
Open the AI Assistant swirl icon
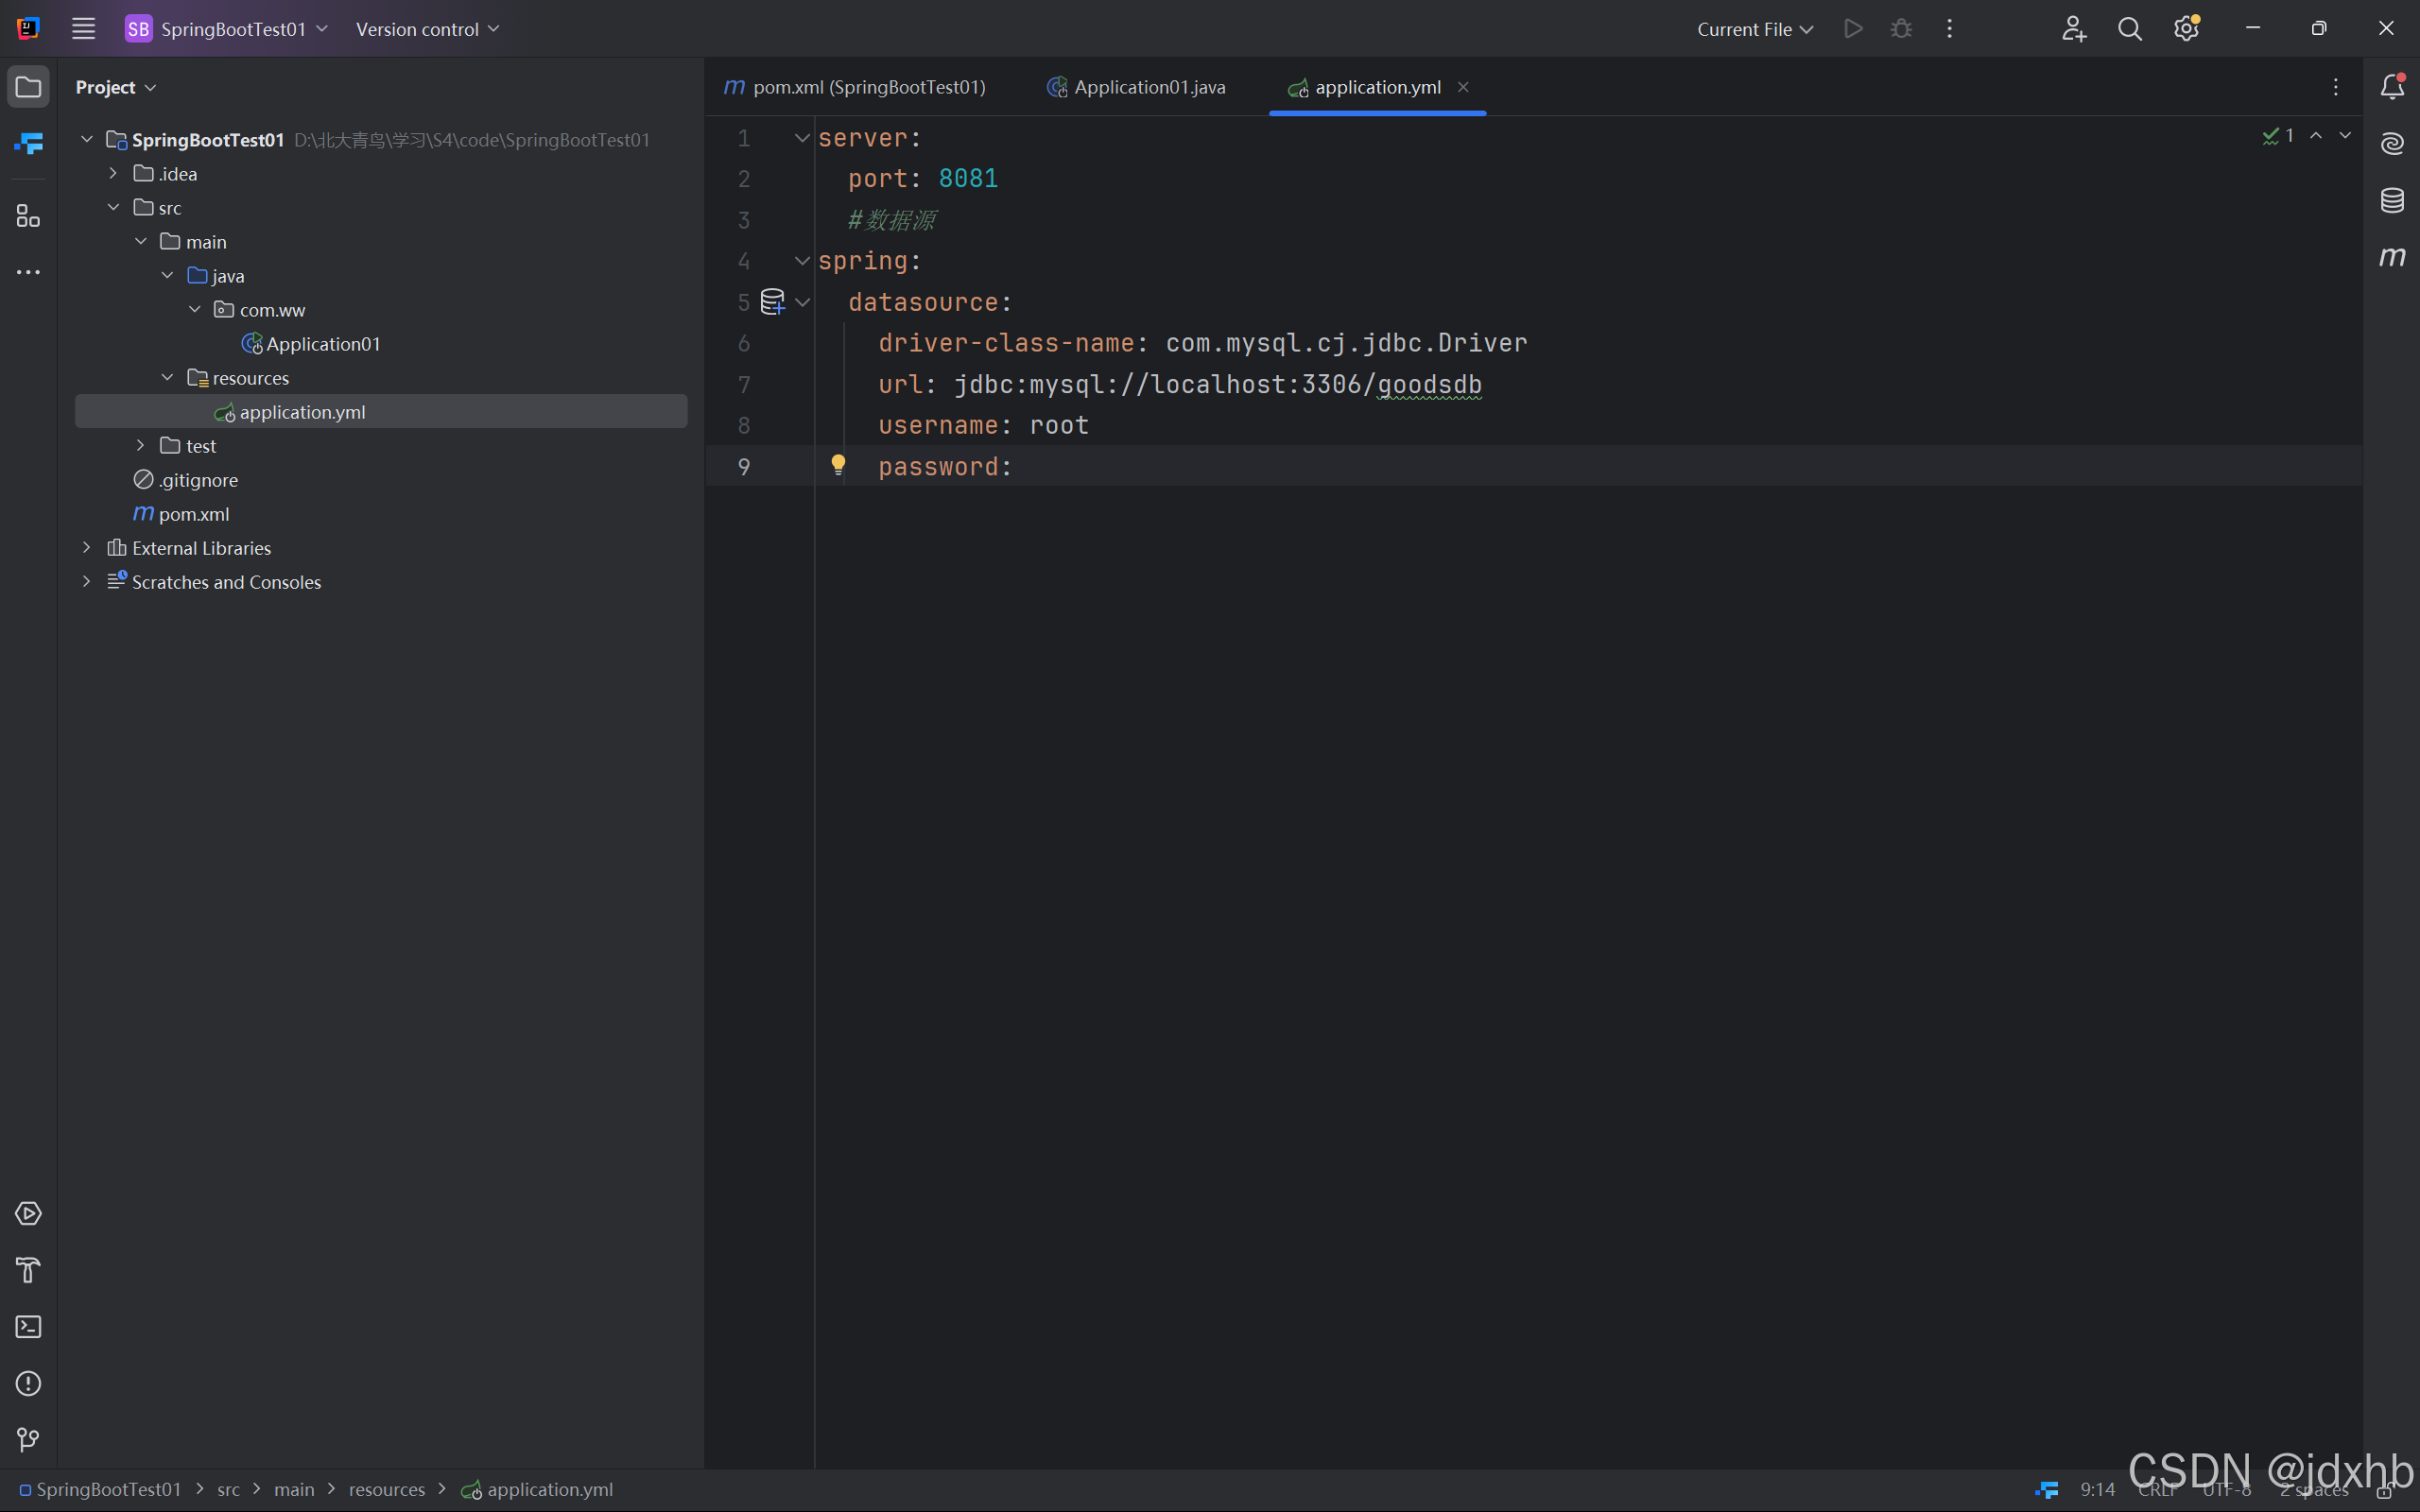2391,144
